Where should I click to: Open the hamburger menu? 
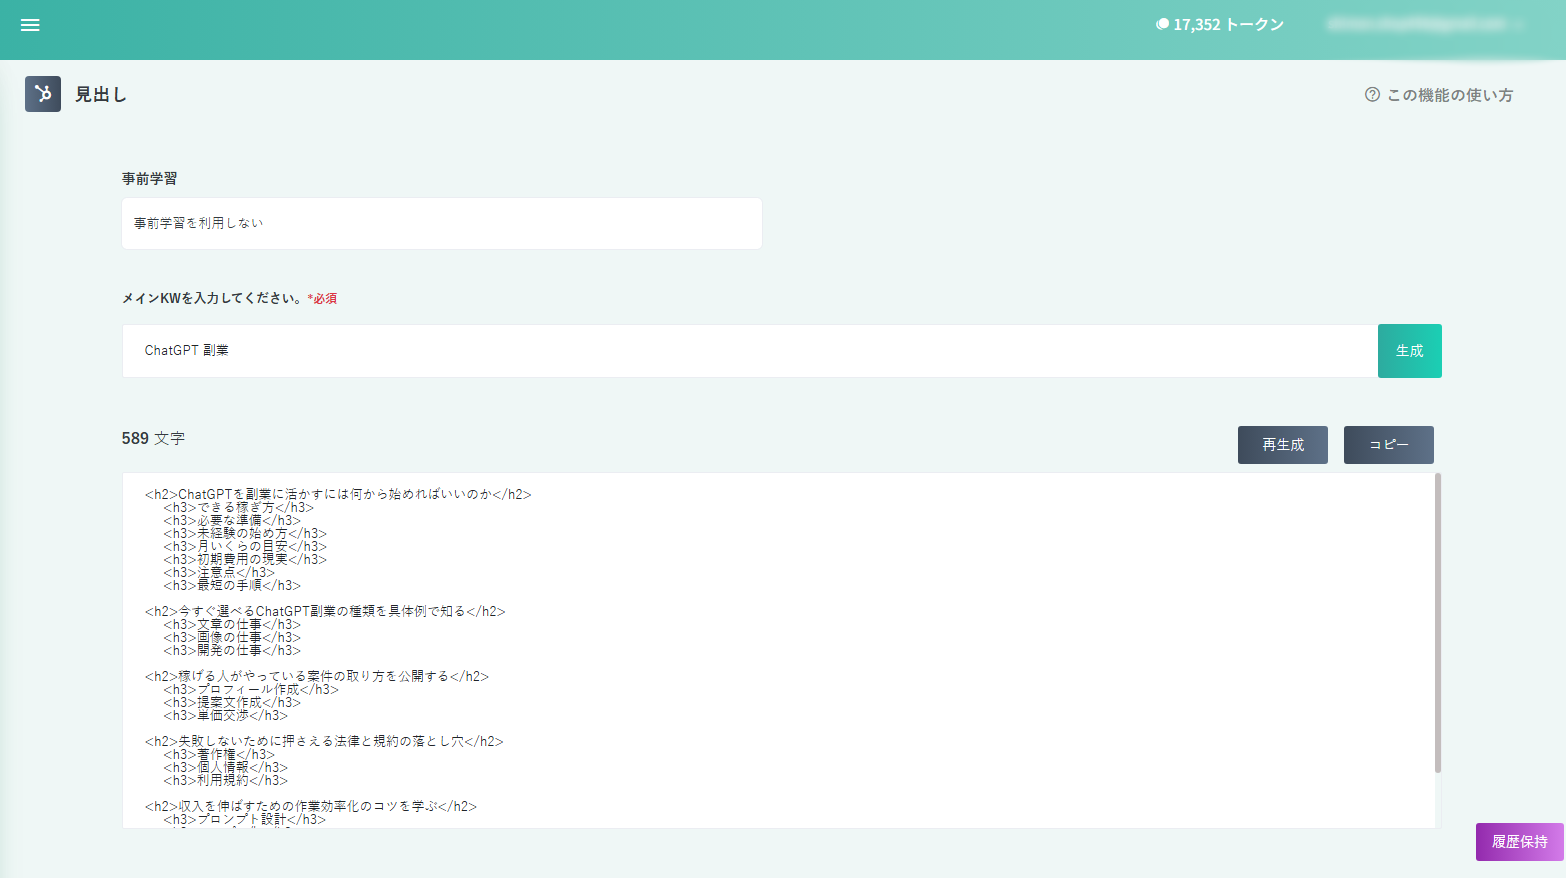(x=30, y=25)
